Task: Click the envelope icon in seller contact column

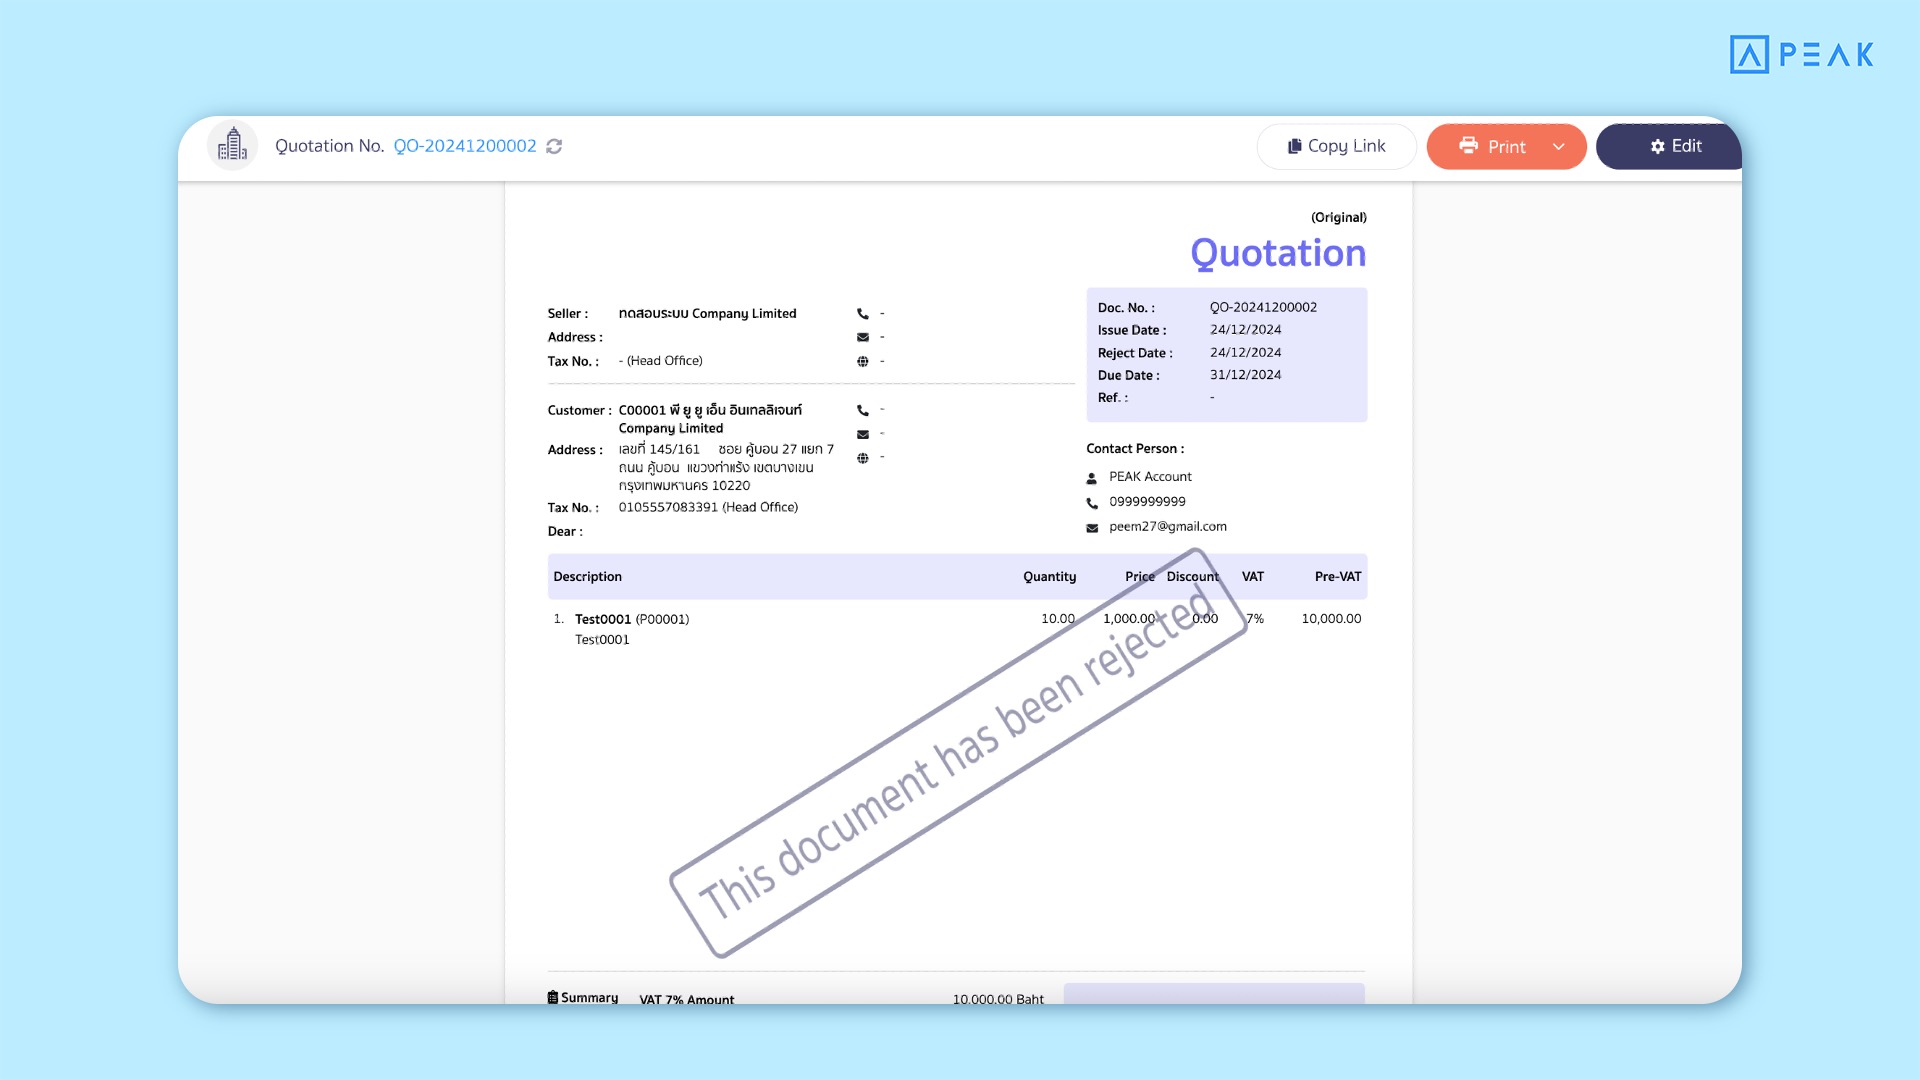Action: point(862,337)
